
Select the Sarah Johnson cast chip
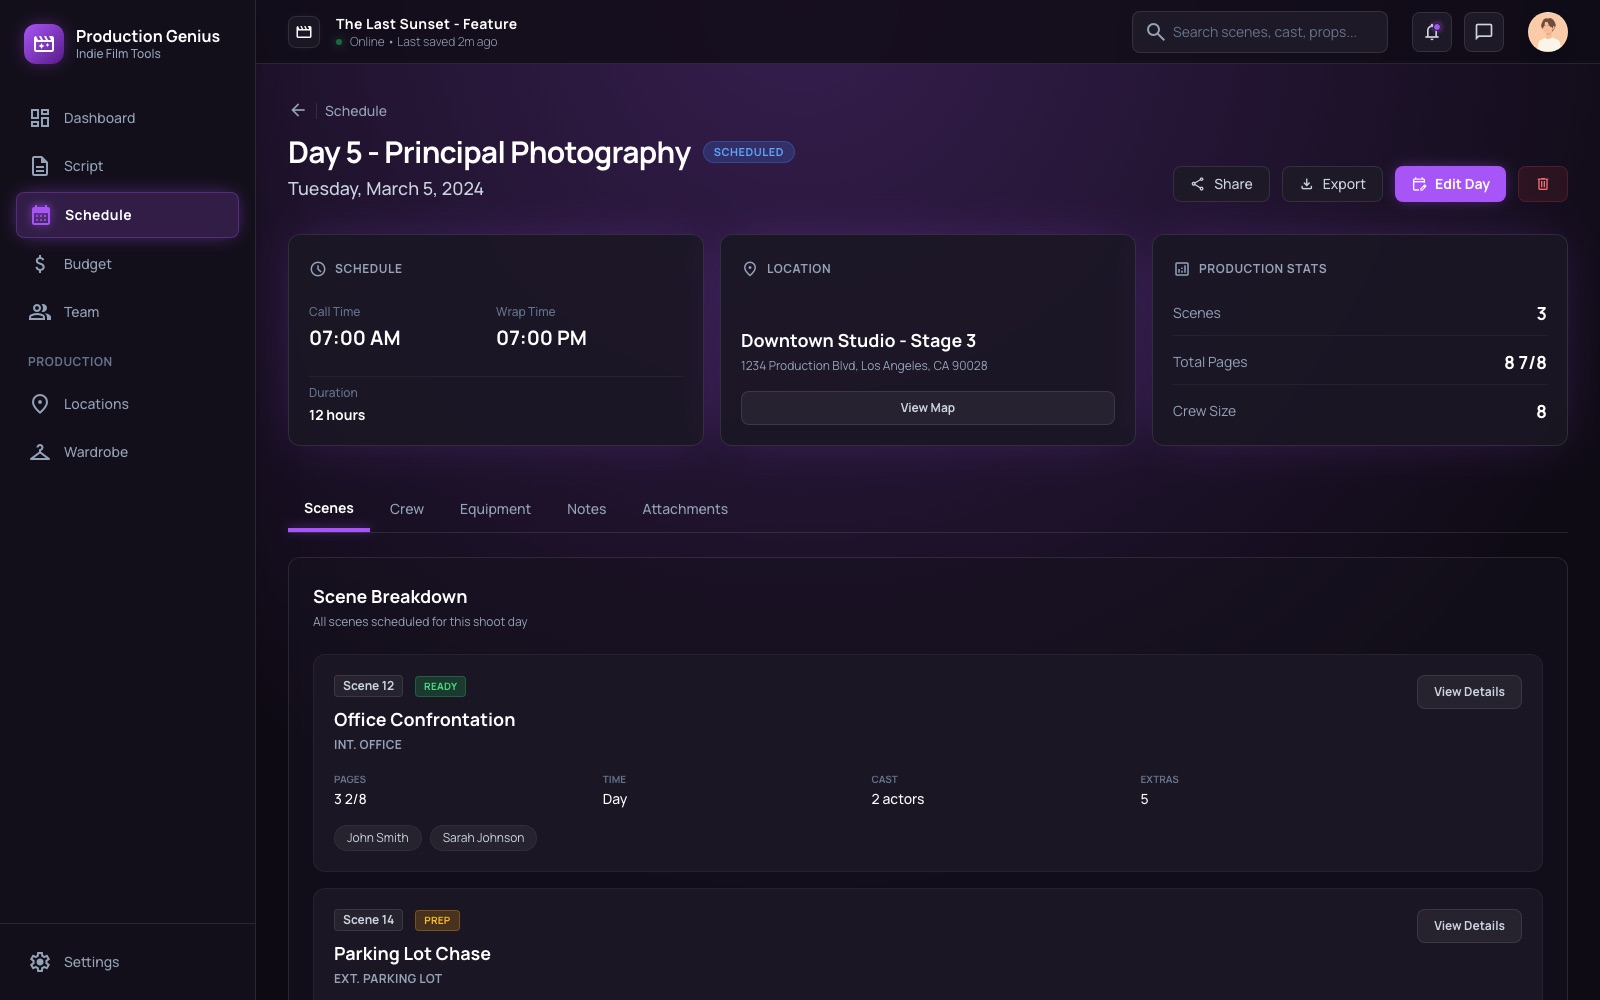coord(483,838)
